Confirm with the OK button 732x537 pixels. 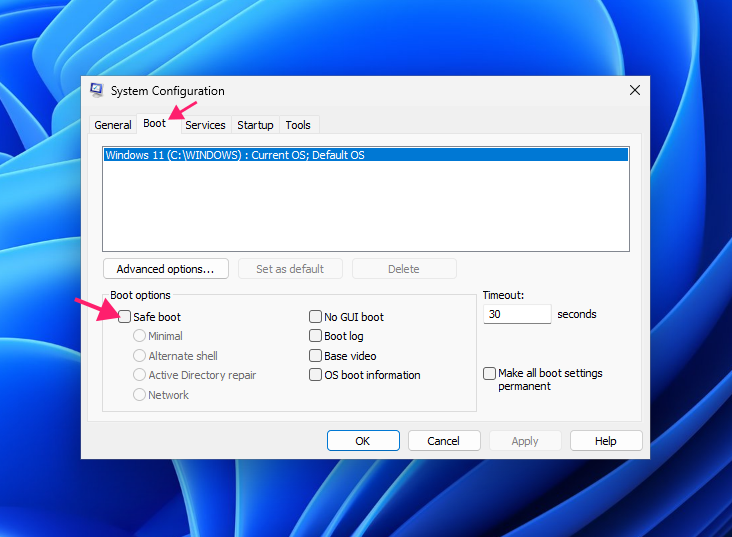click(x=363, y=441)
